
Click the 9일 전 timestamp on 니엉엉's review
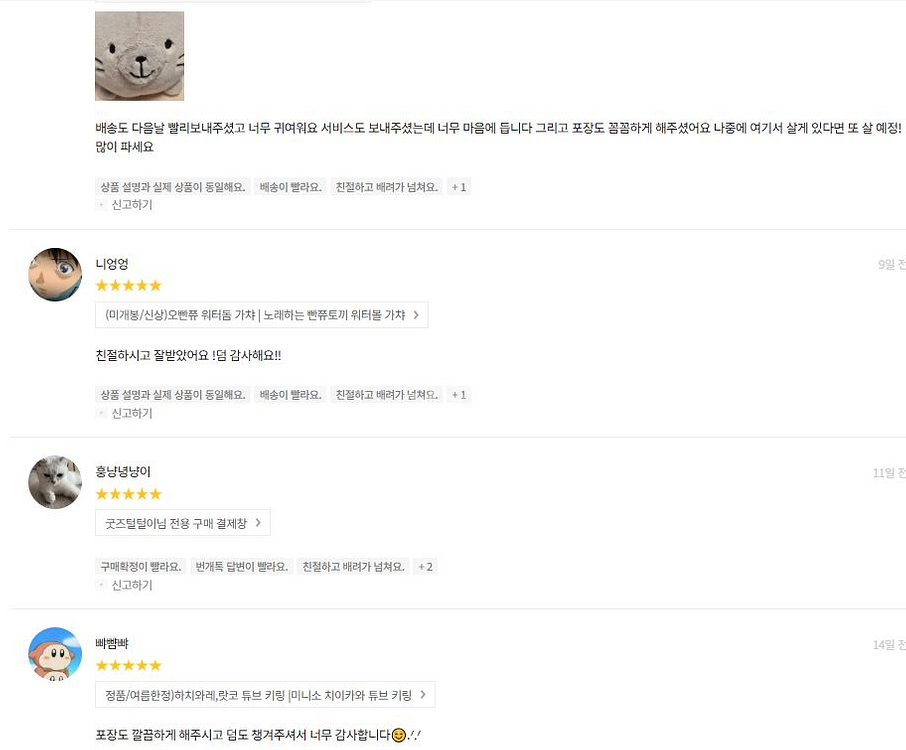[x=888, y=264]
